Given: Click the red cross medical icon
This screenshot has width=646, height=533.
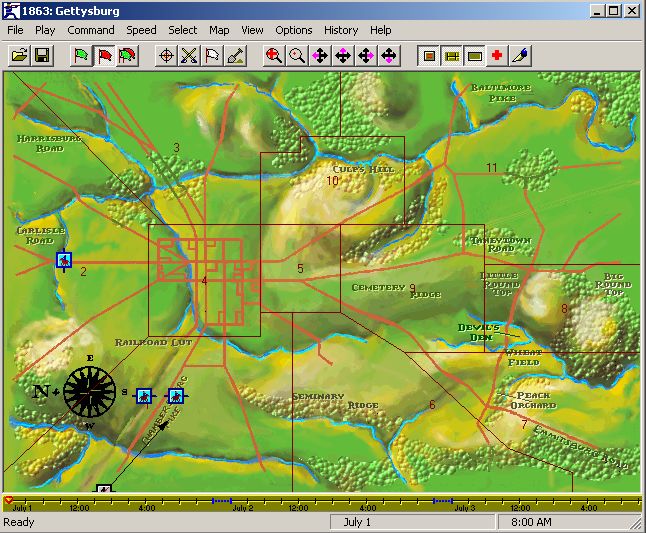Looking at the screenshot, I should tap(497, 56).
